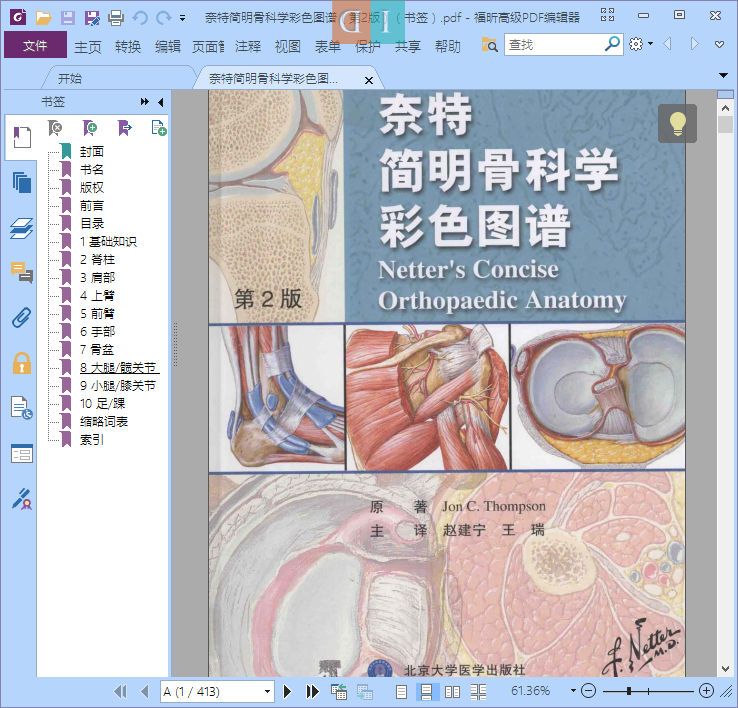Image resolution: width=738 pixels, height=708 pixels.
Task: Redo the last action
Action: pyautogui.click(x=163, y=18)
